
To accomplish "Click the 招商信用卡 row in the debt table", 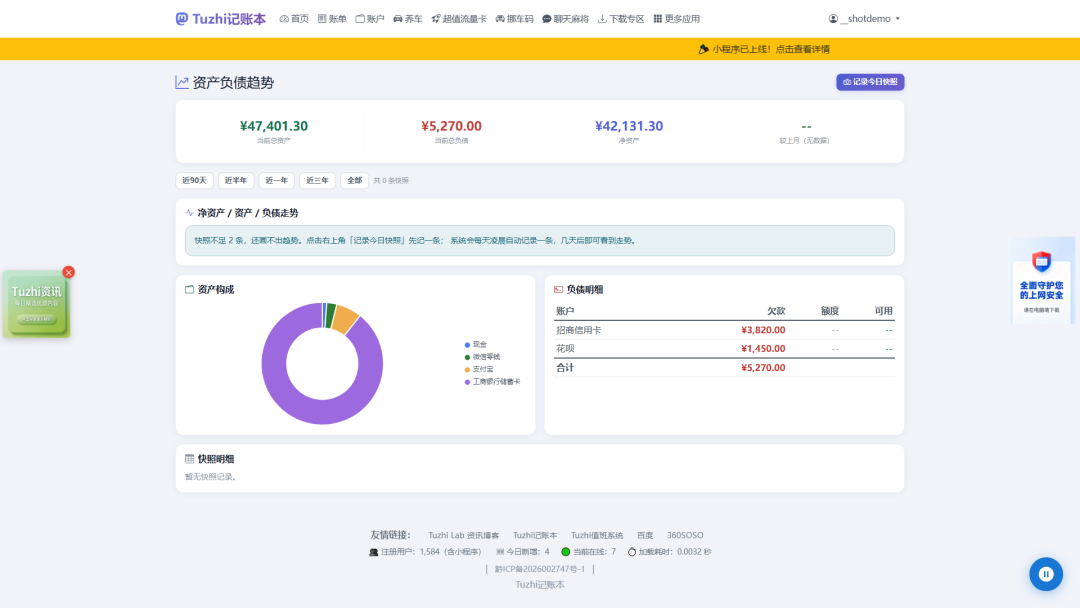I will point(724,330).
